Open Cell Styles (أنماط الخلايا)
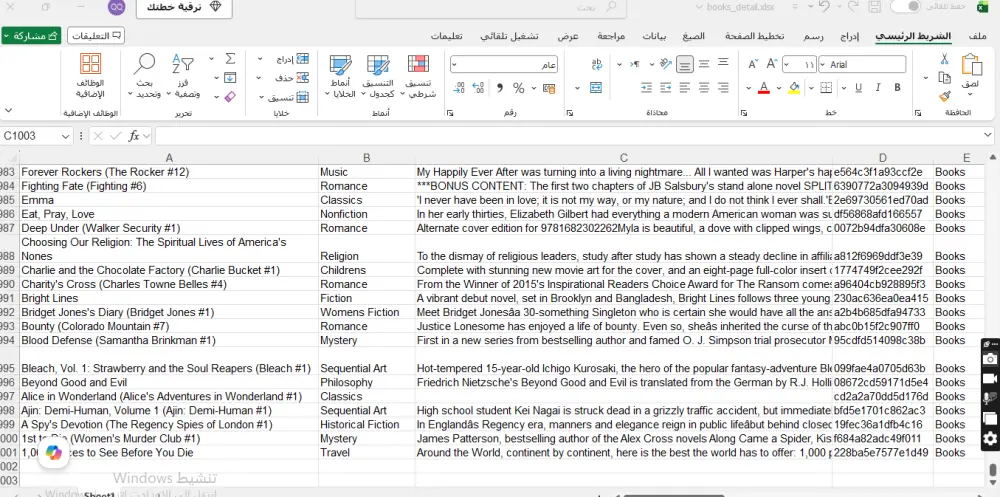Viewport: 1000px width, 497px height. pos(340,77)
